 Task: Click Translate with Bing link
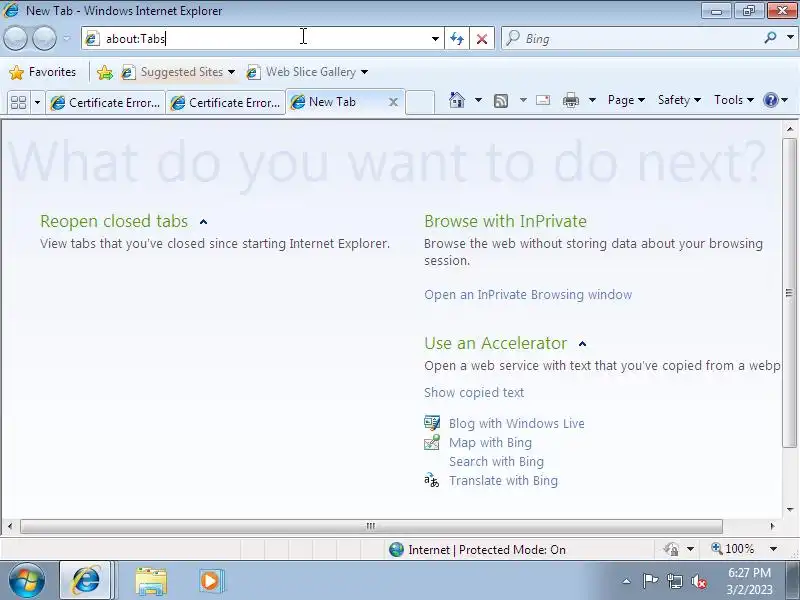[x=503, y=481]
